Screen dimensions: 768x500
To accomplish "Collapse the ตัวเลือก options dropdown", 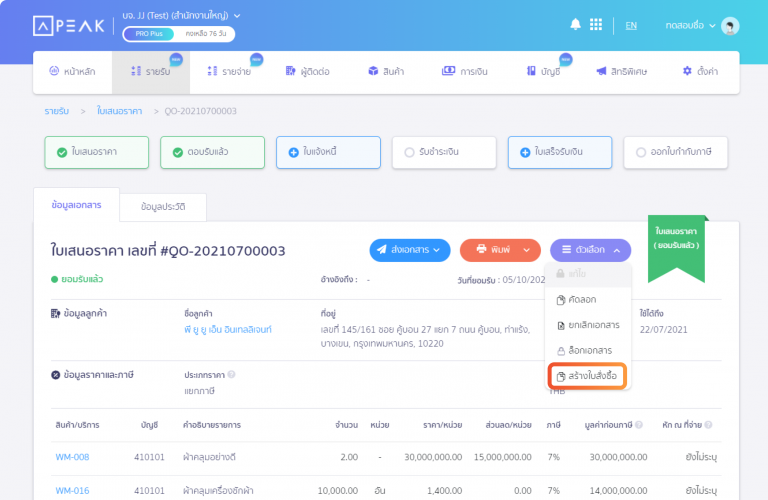I will pos(590,249).
